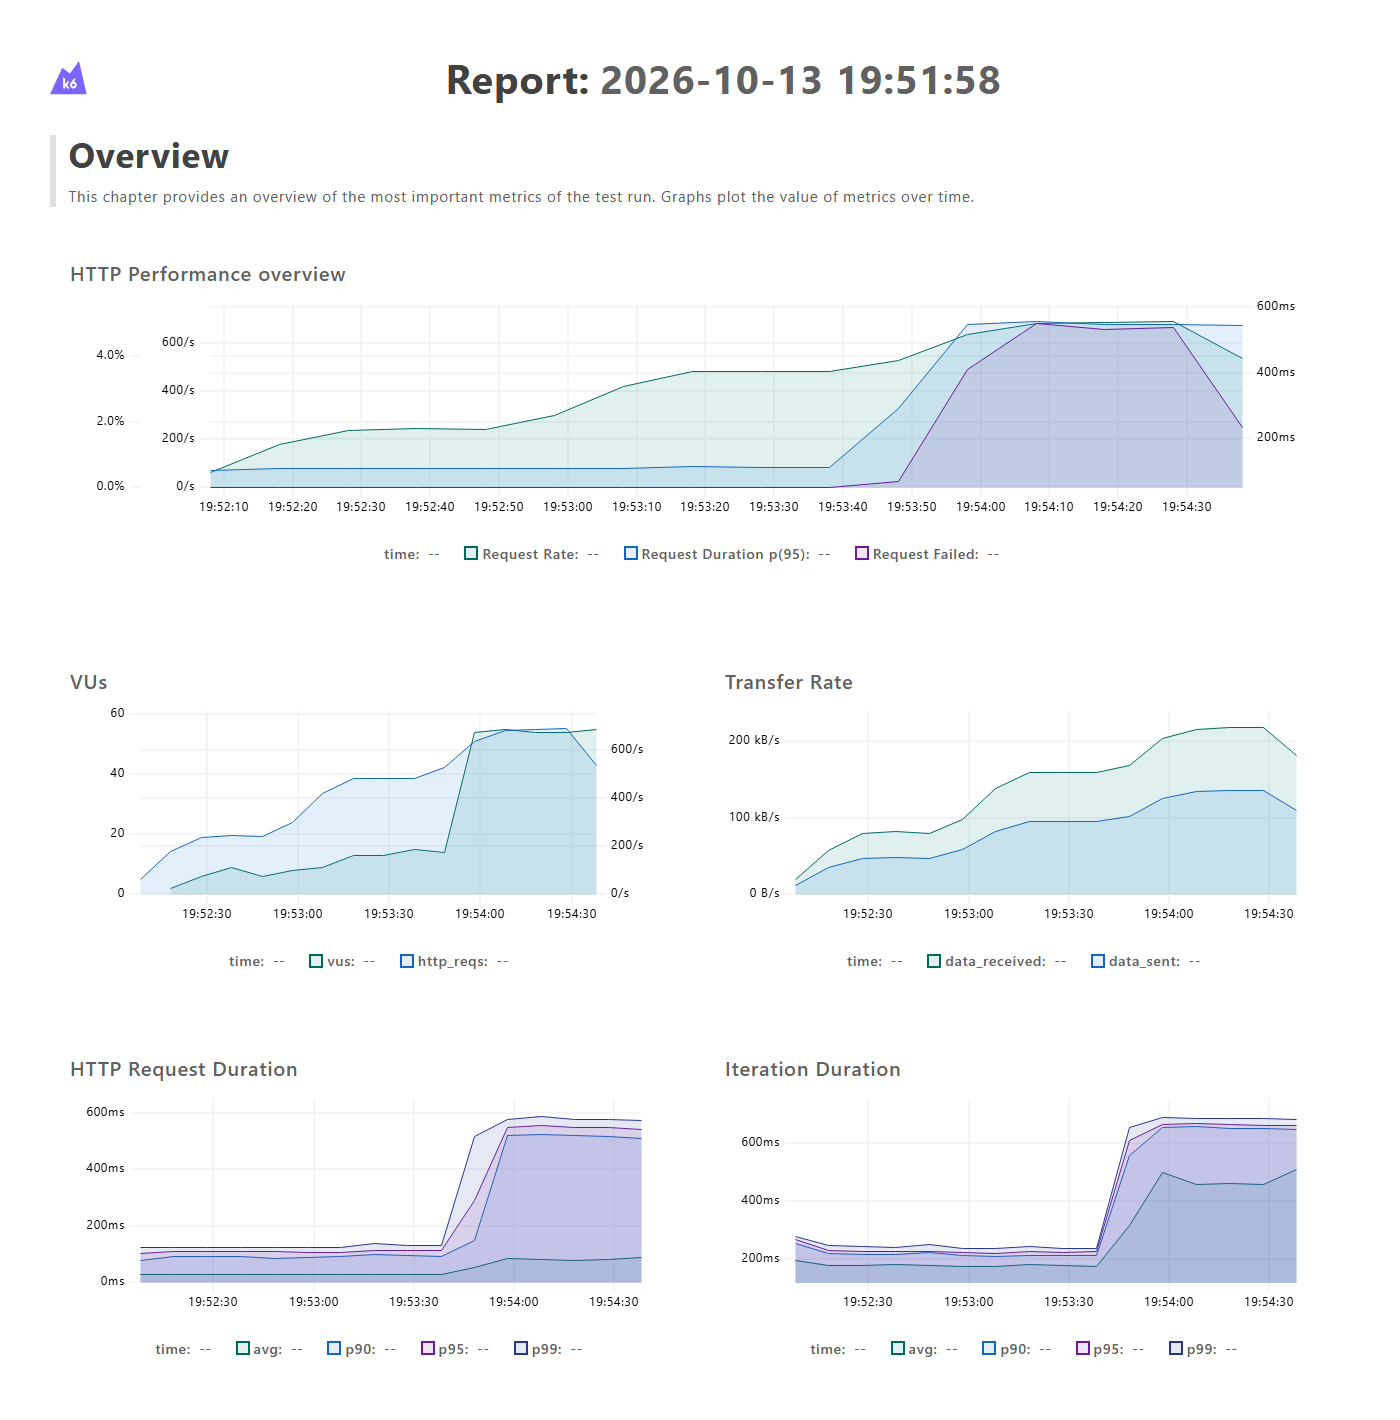The height and width of the screenshot is (1420, 1400).
Task: Click the HTTP Request Duration chart title
Action: click(x=184, y=1069)
